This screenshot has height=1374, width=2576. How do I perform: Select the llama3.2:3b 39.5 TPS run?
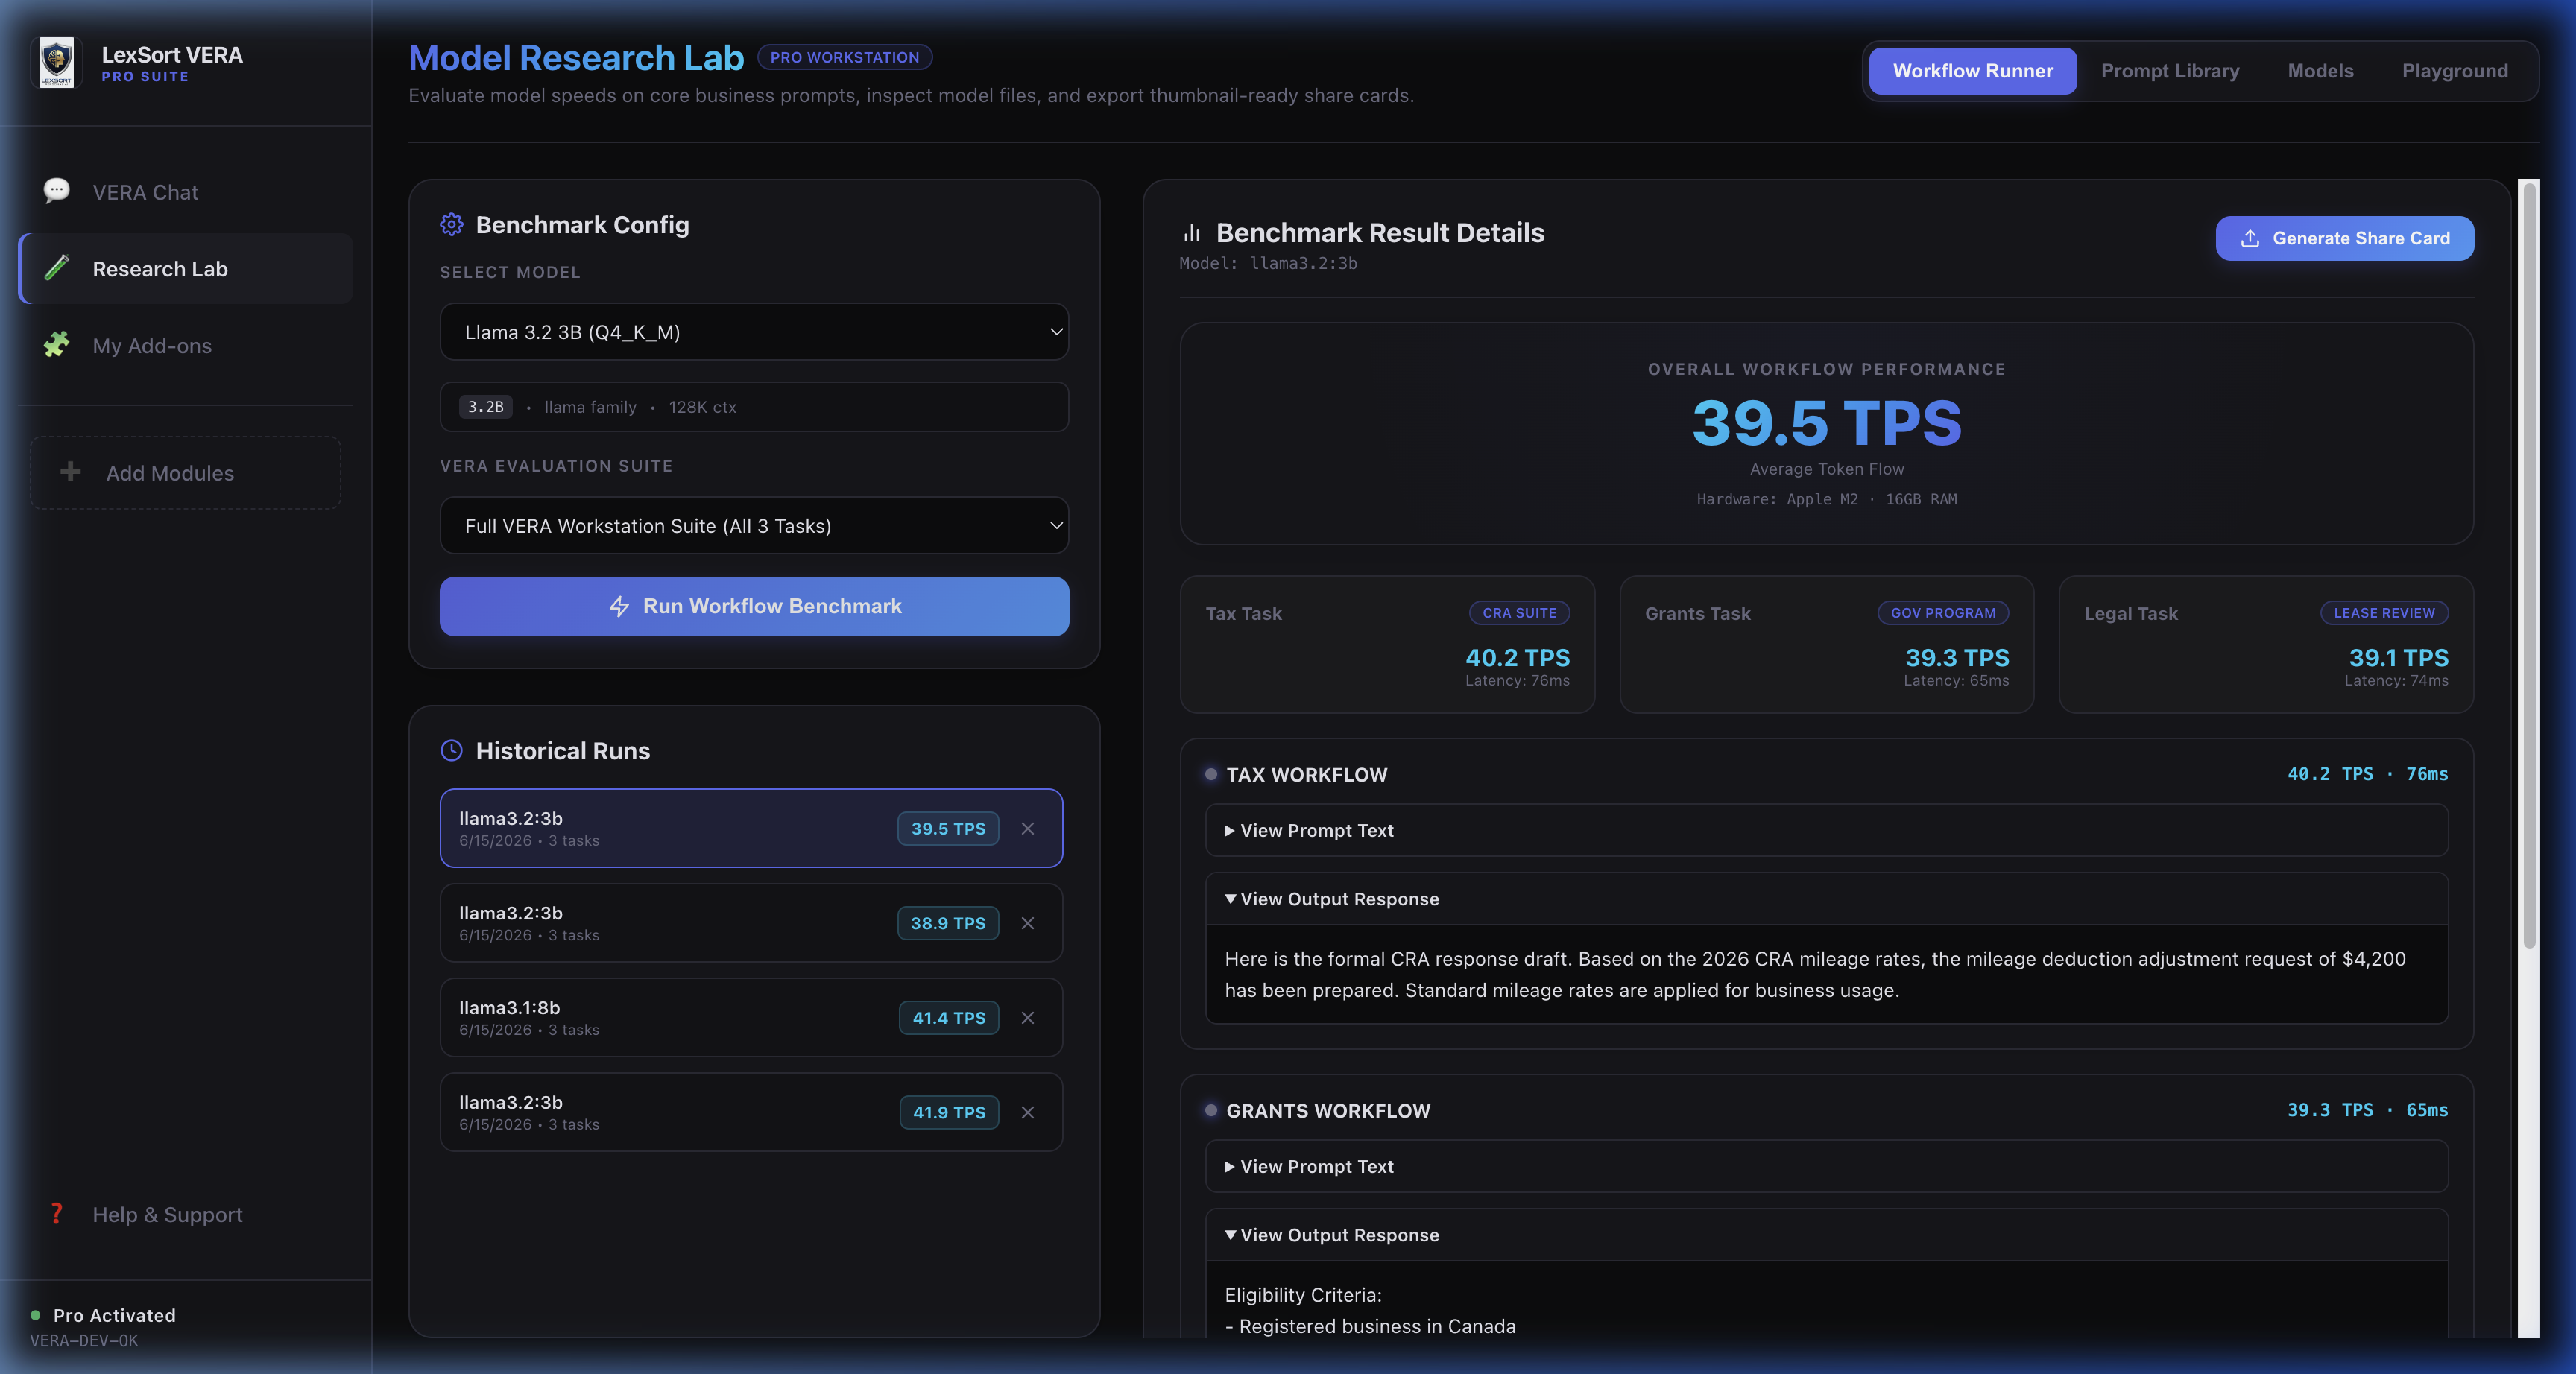[750, 828]
